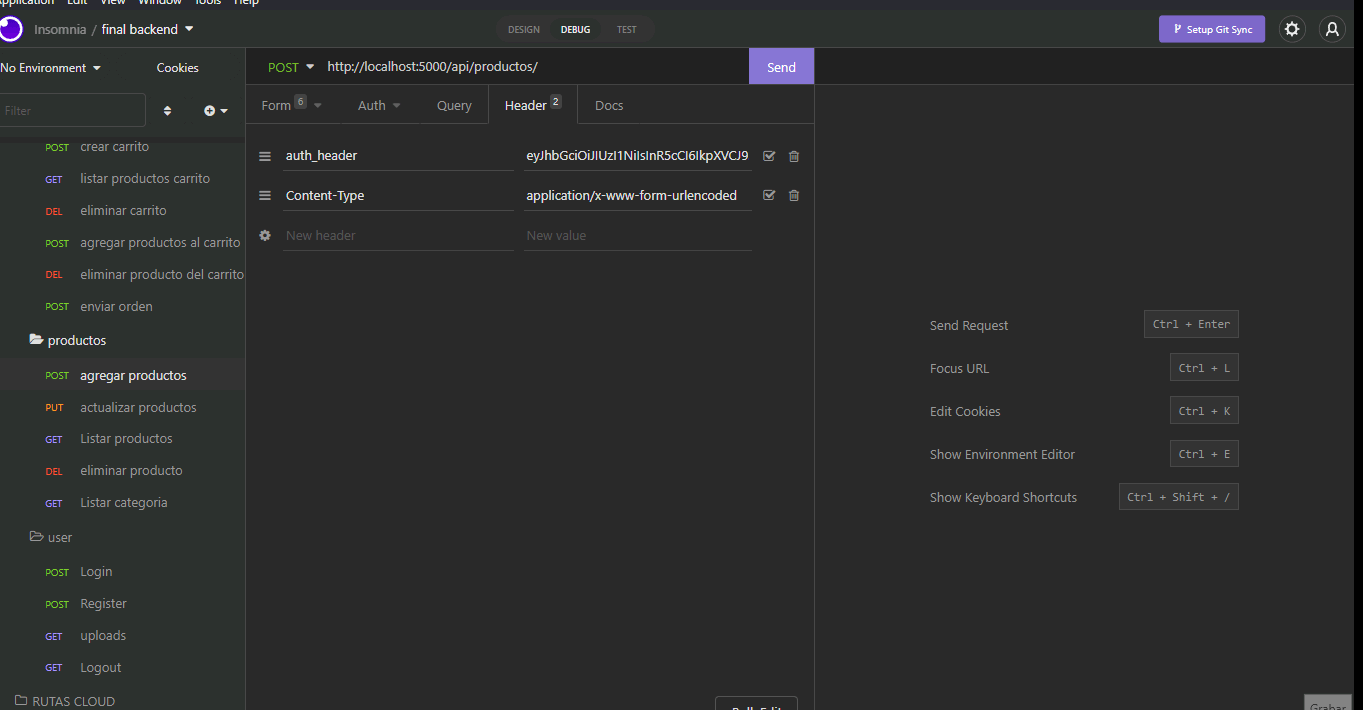1363x710 pixels.
Task: Click the sort requests icon beside the filter
Action: click(167, 110)
